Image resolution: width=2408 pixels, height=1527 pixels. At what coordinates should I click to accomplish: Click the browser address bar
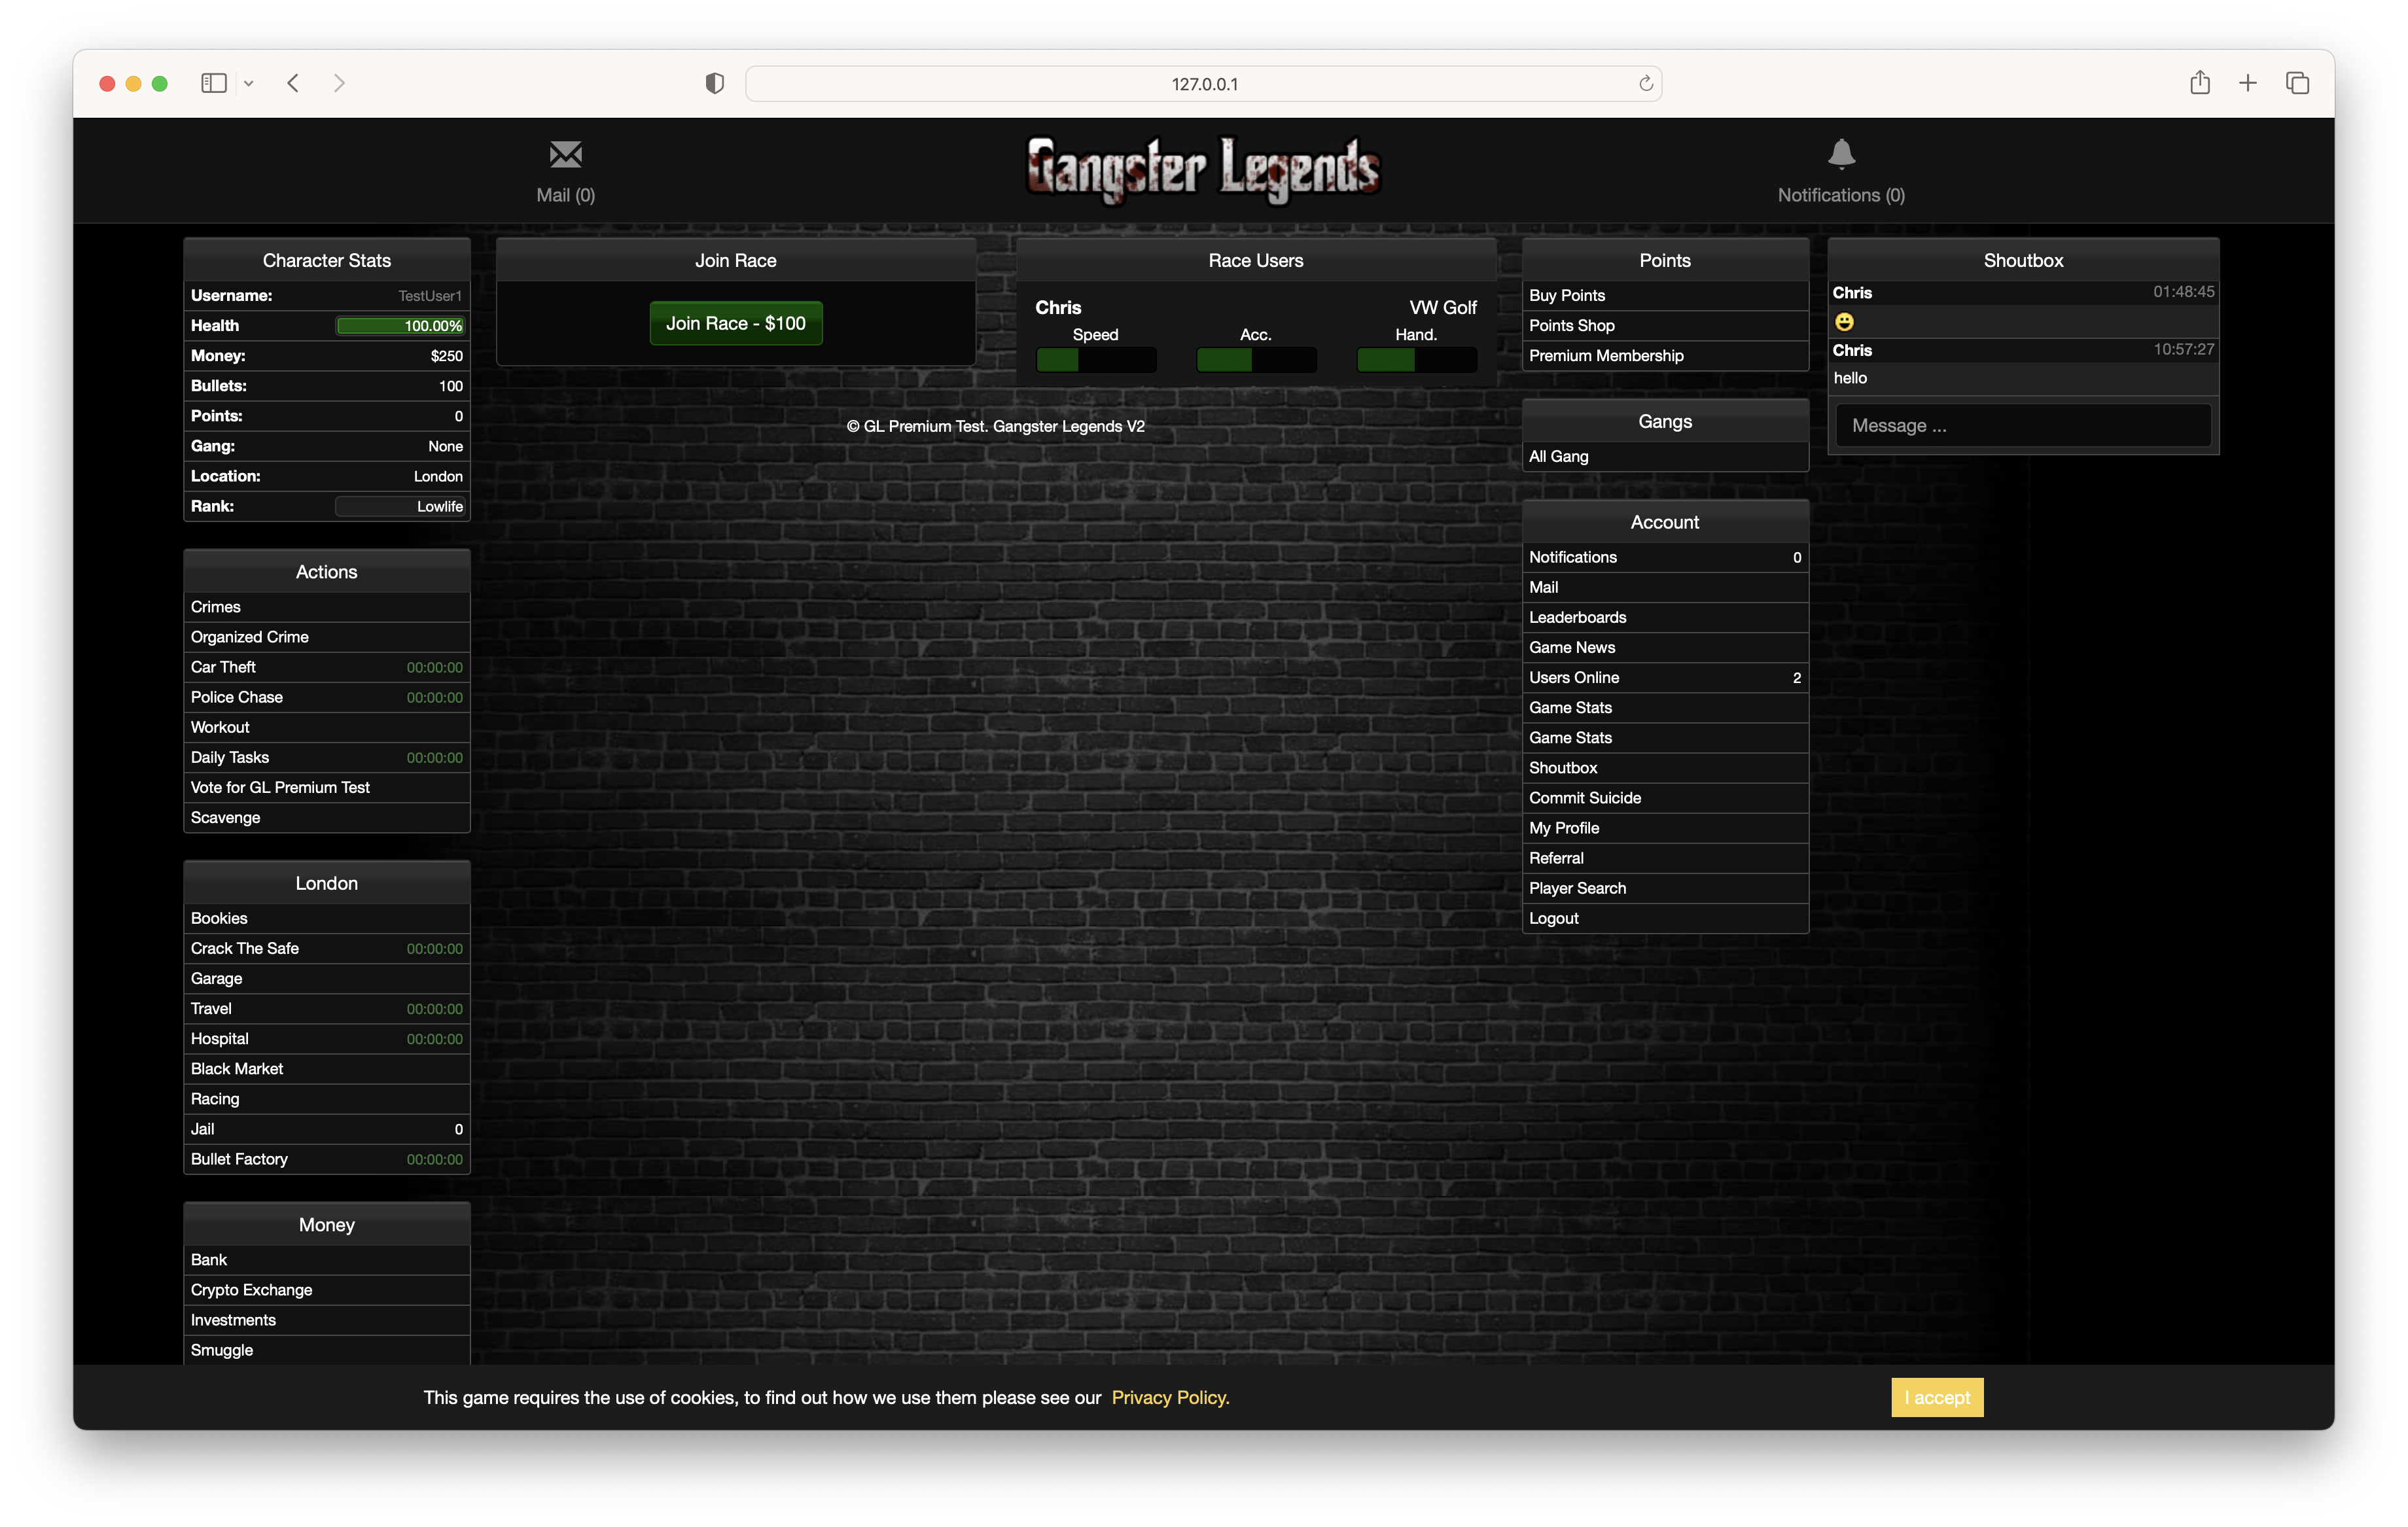[x=1203, y=84]
